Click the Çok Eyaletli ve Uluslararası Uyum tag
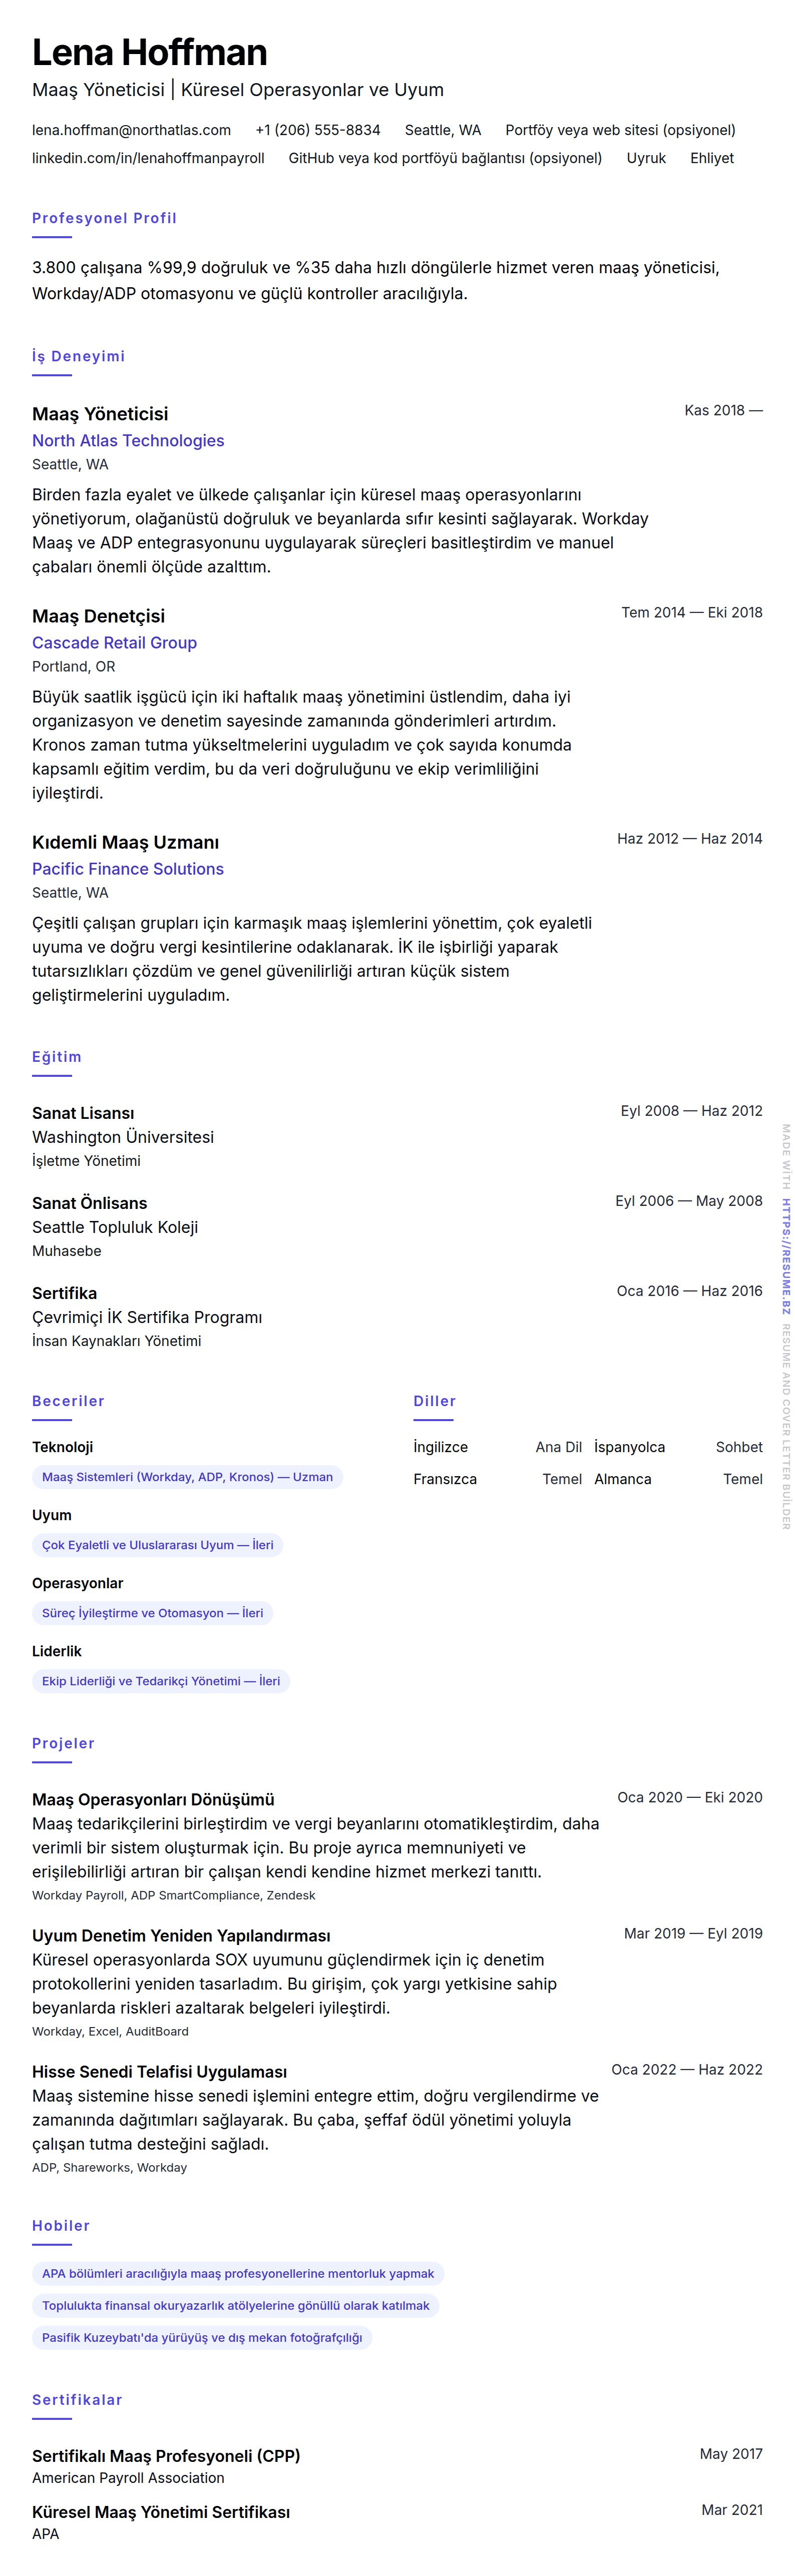The image size is (795, 2576). pyautogui.click(x=157, y=1545)
